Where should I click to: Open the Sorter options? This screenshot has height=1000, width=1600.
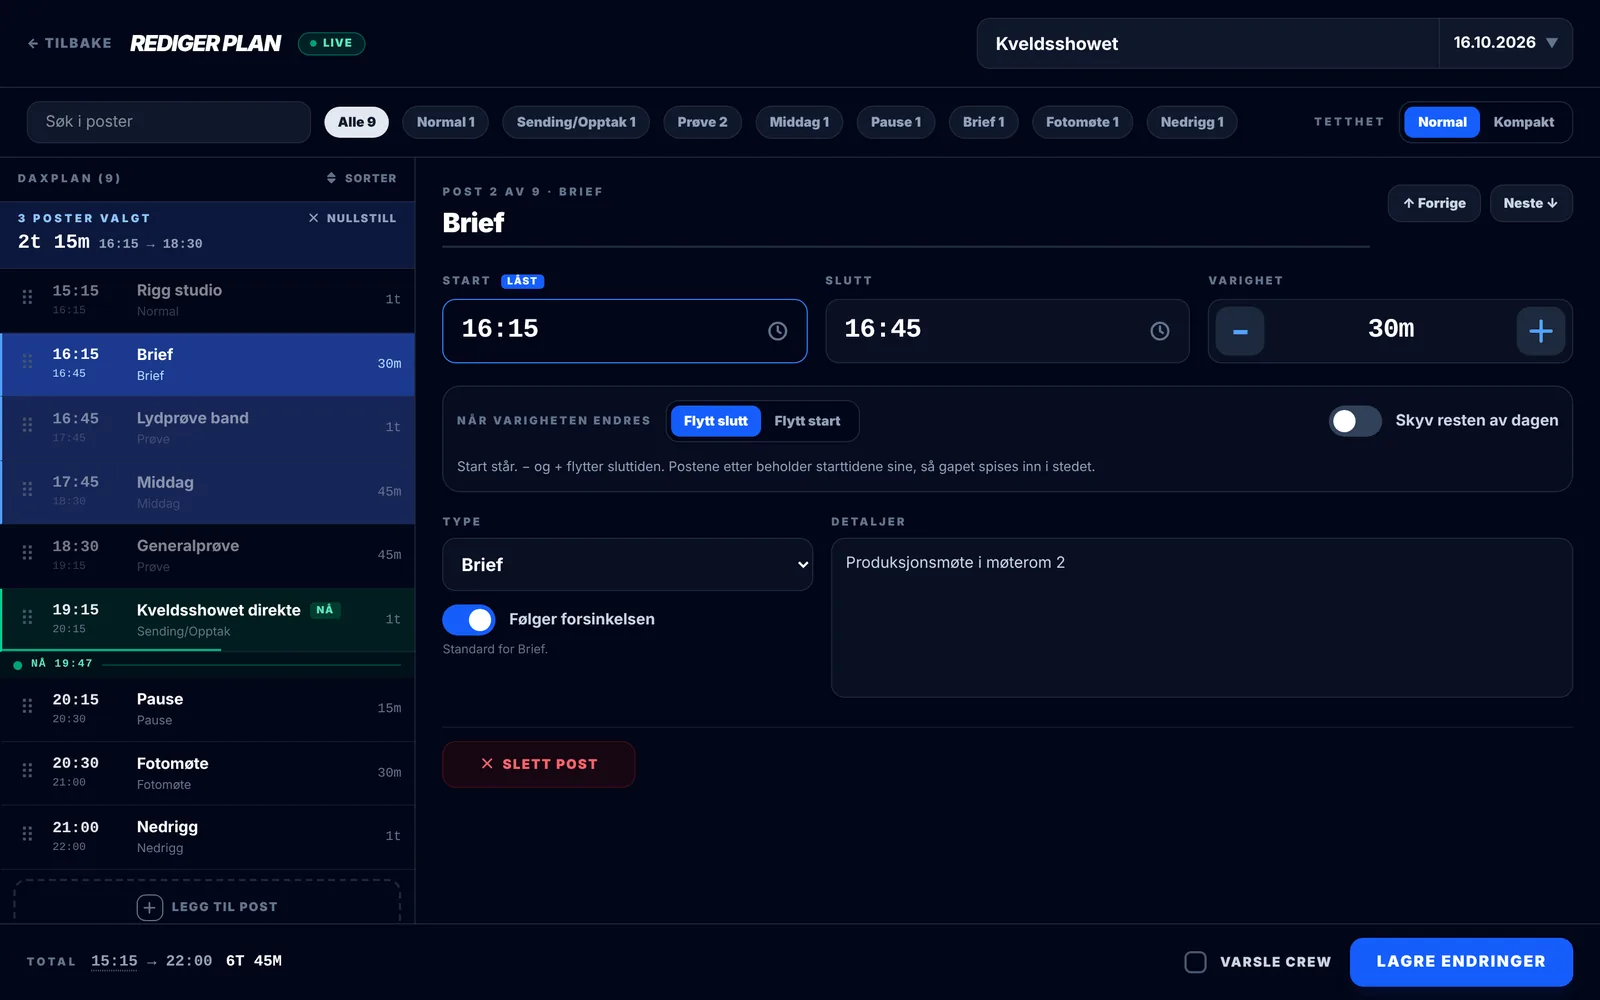[361, 178]
